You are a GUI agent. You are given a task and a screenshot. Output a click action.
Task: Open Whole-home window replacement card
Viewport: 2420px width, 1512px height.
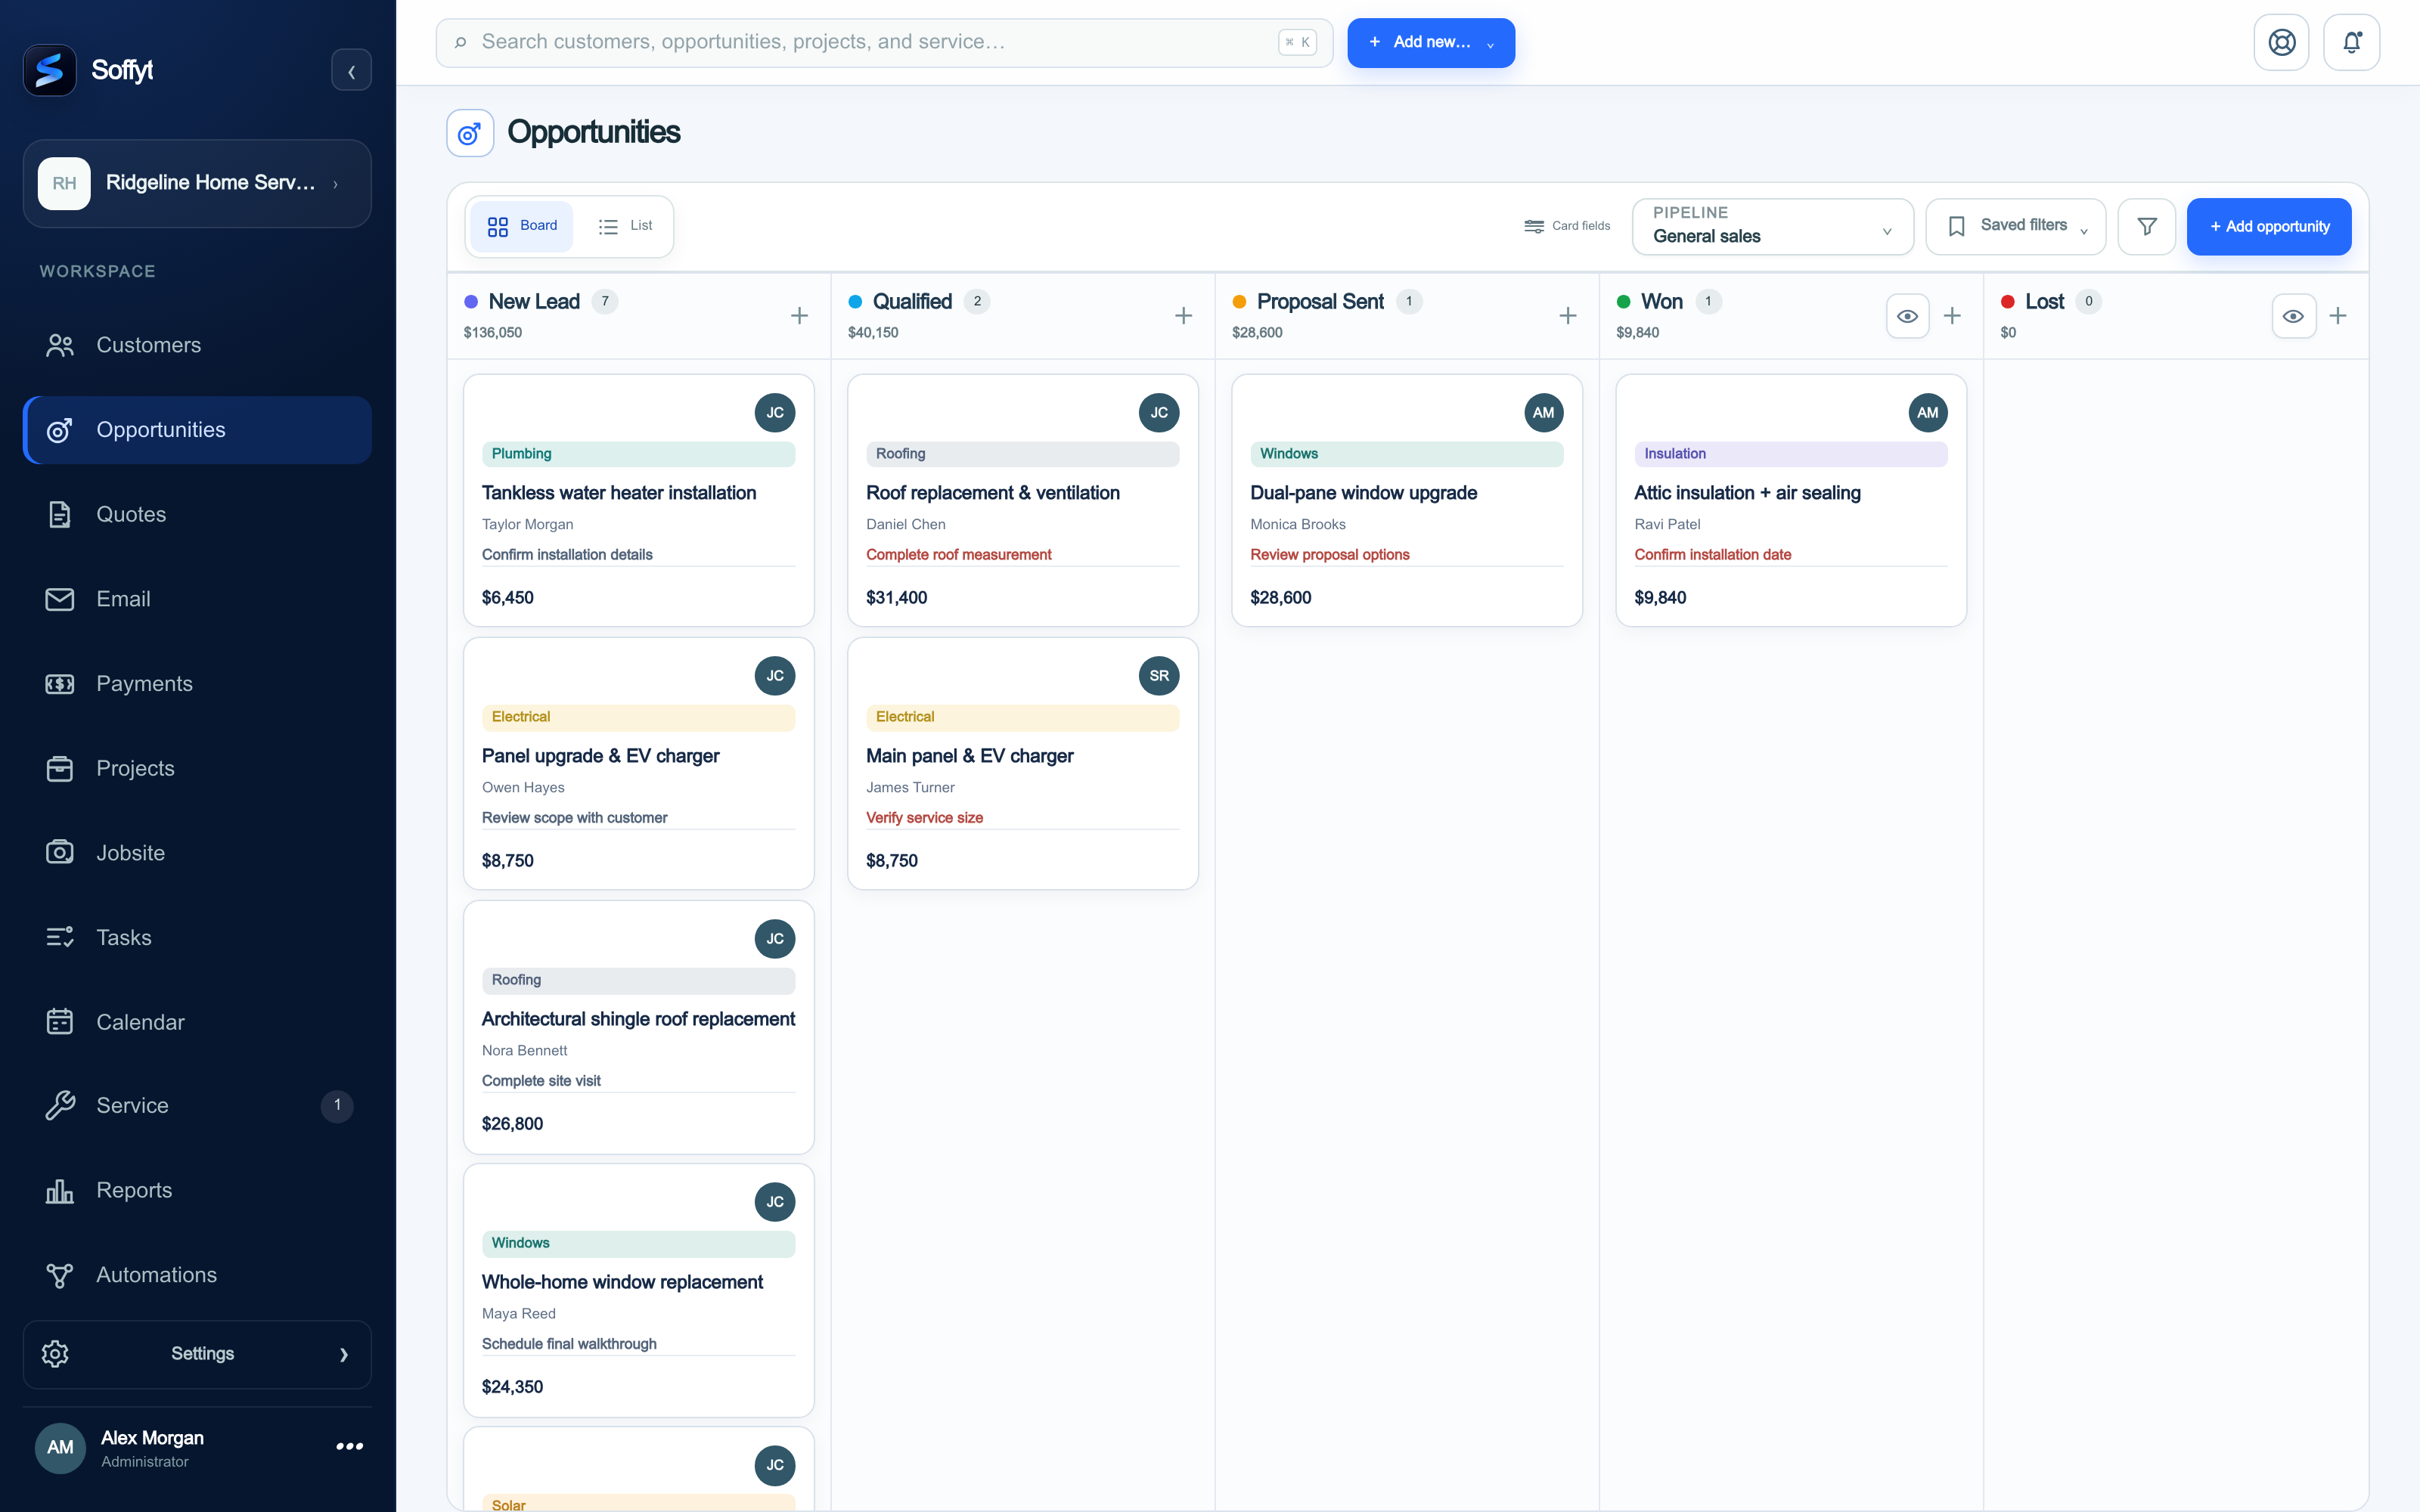[x=638, y=1290]
